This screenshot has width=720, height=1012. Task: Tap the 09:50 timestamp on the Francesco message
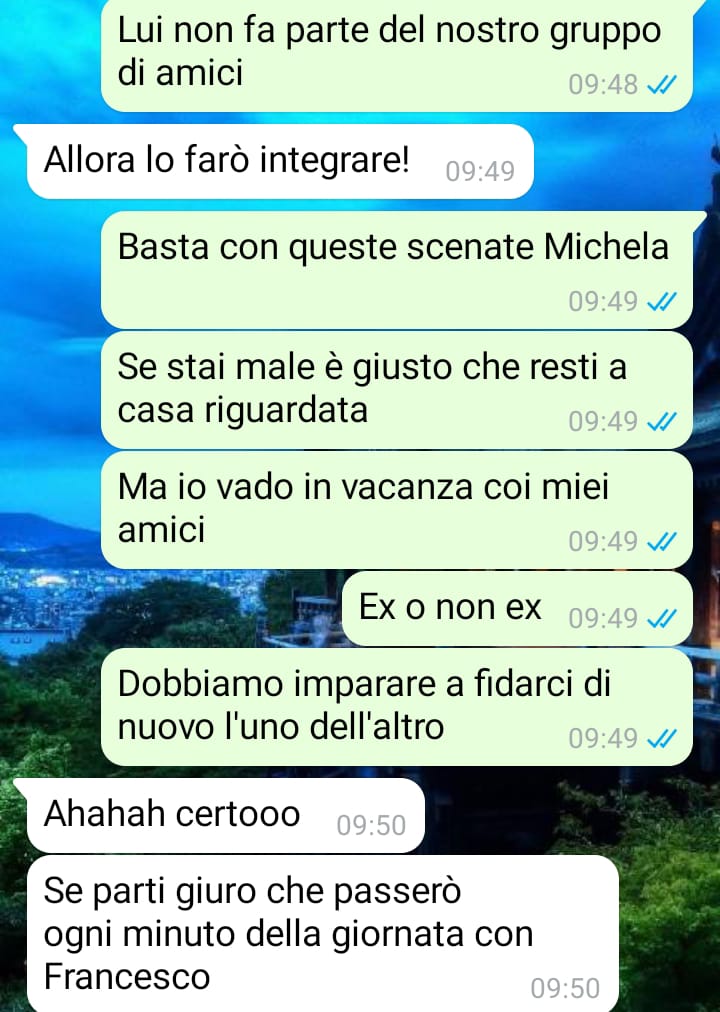(x=565, y=989)
